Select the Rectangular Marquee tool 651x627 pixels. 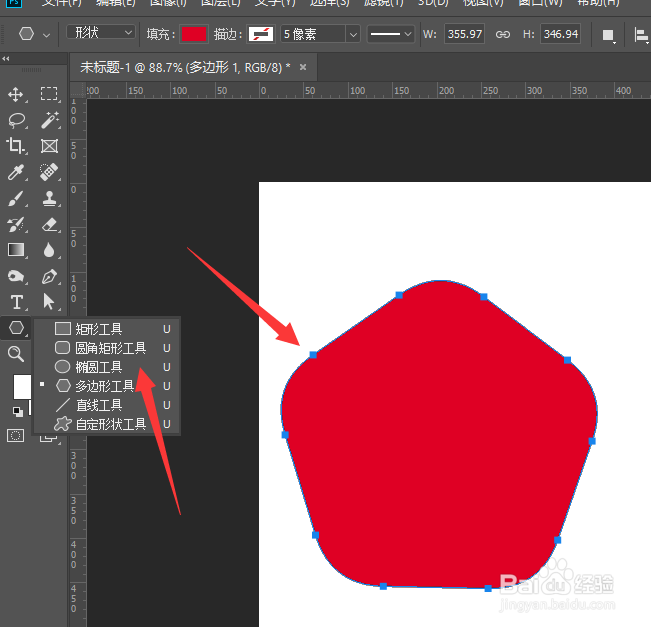pos(49,94)
